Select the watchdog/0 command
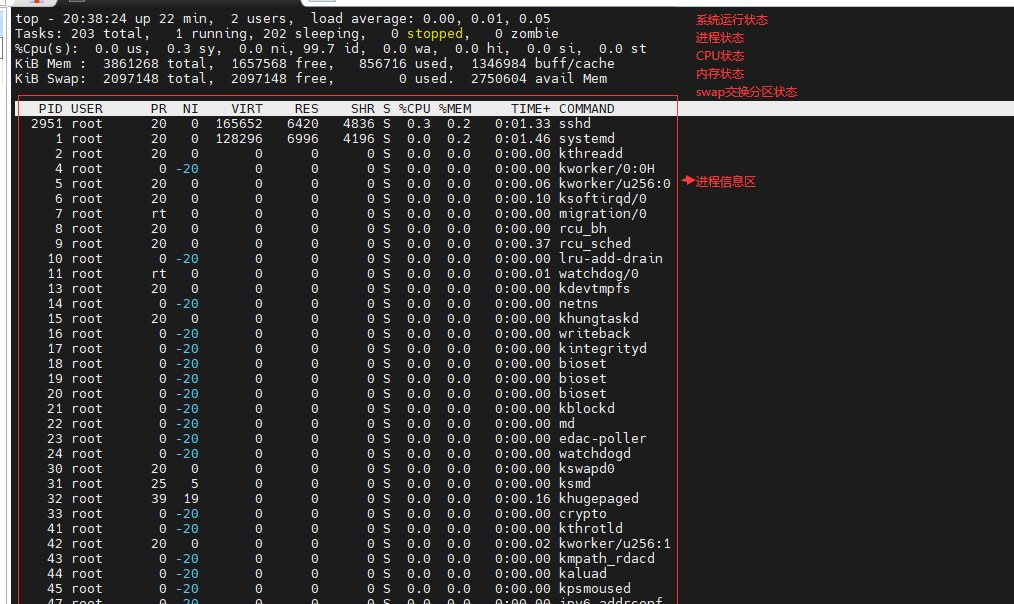The width and height of the screenshot is (1014, 604). (x=599, y=274)
